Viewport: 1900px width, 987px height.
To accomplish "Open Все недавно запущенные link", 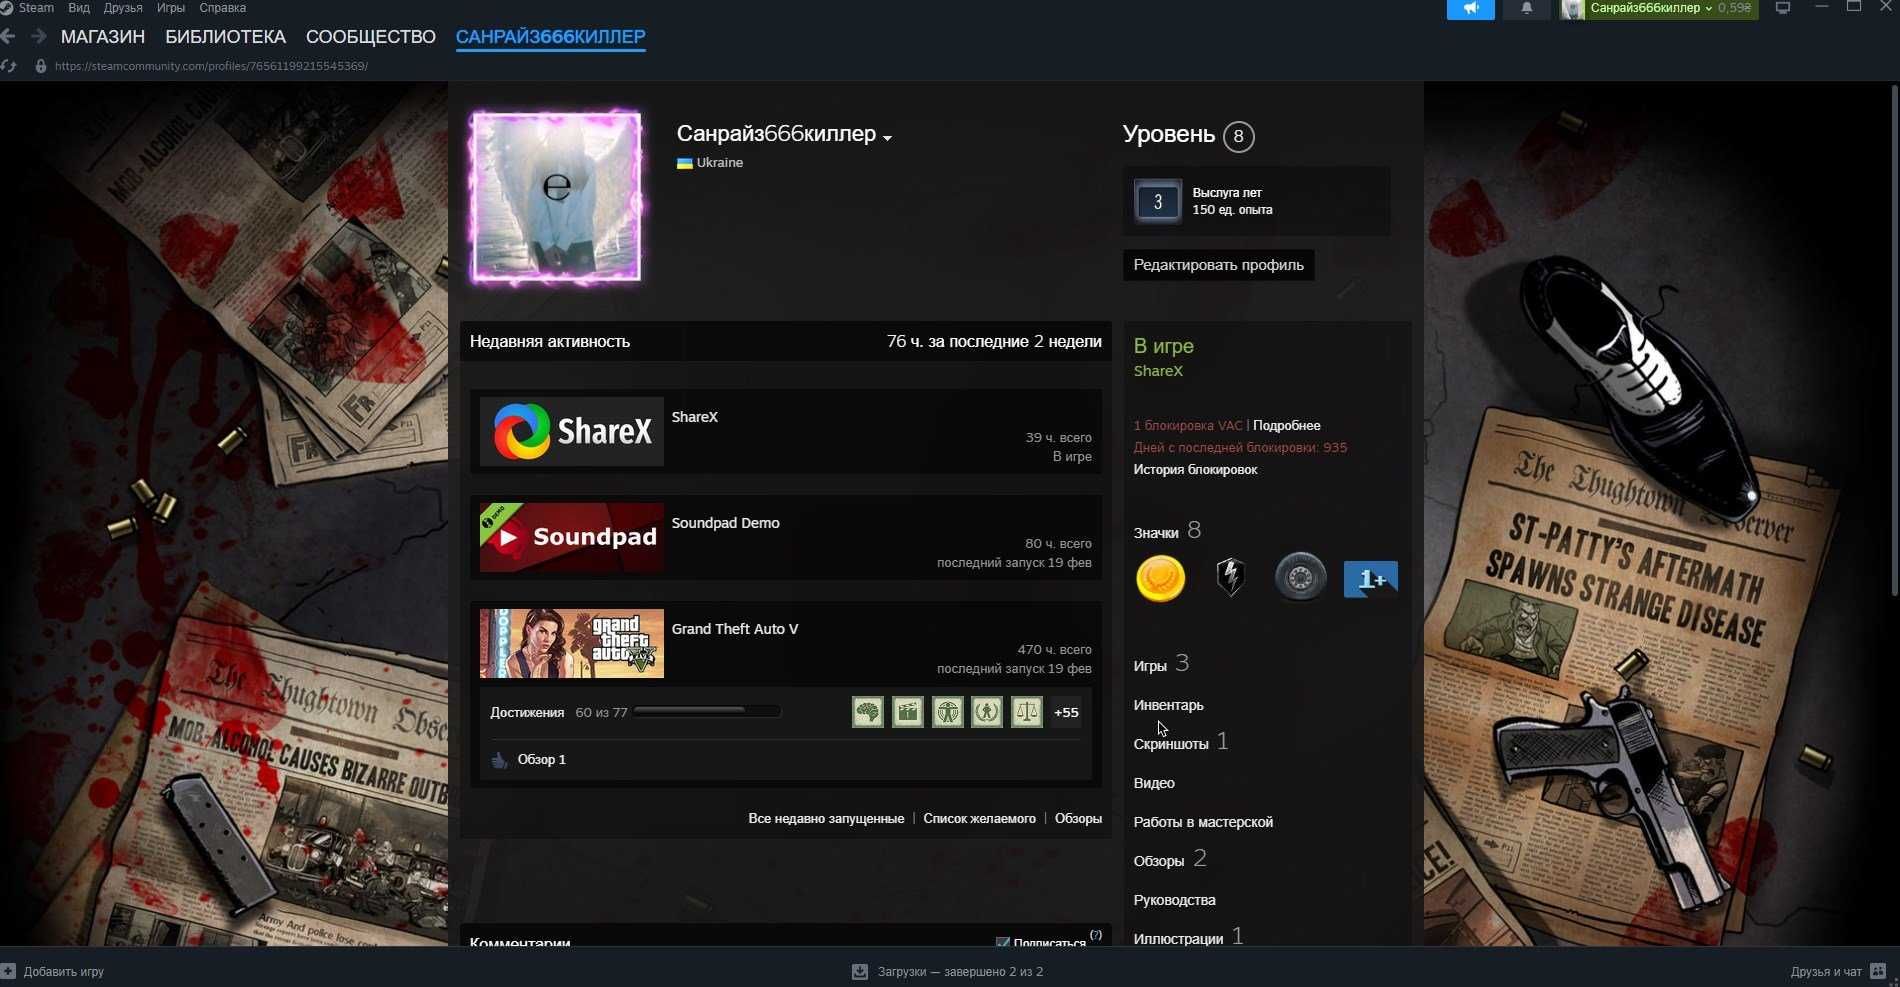I will point(826,818).
